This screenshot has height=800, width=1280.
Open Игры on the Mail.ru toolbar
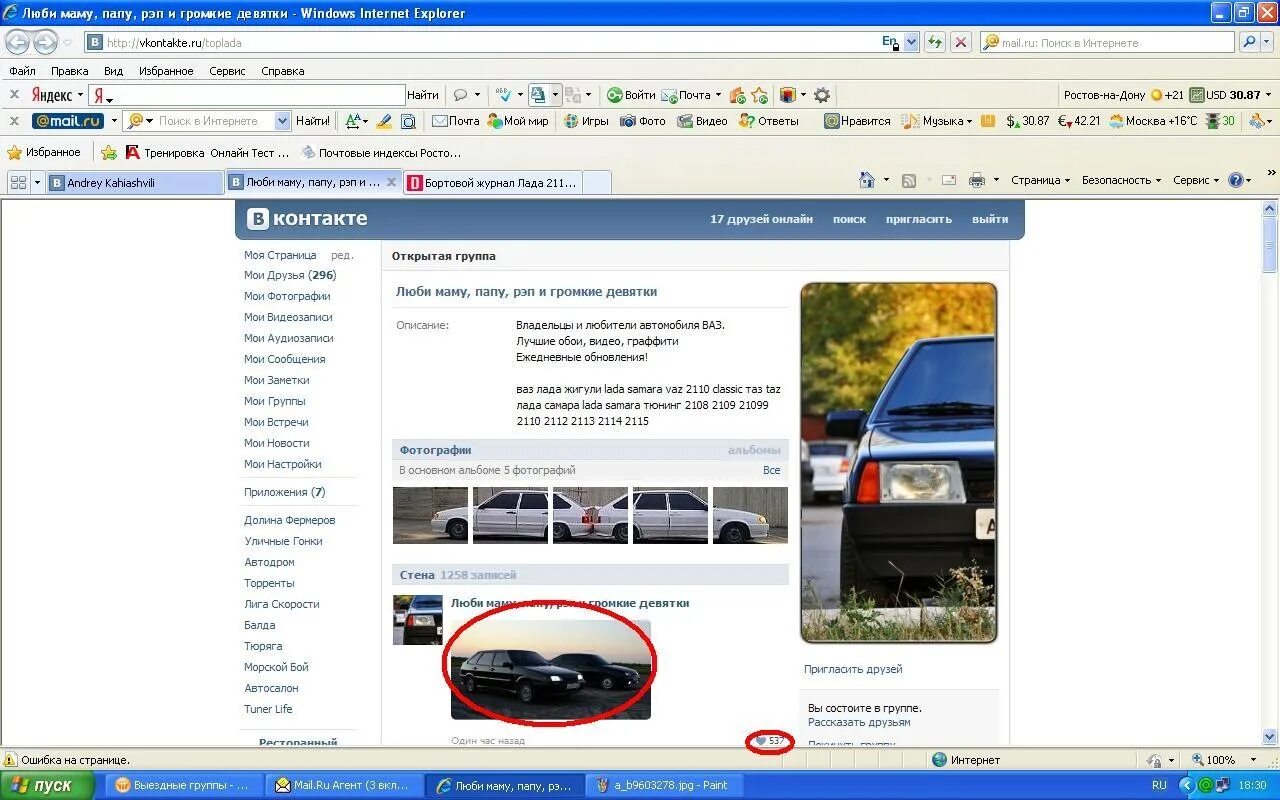coord(586,121)
